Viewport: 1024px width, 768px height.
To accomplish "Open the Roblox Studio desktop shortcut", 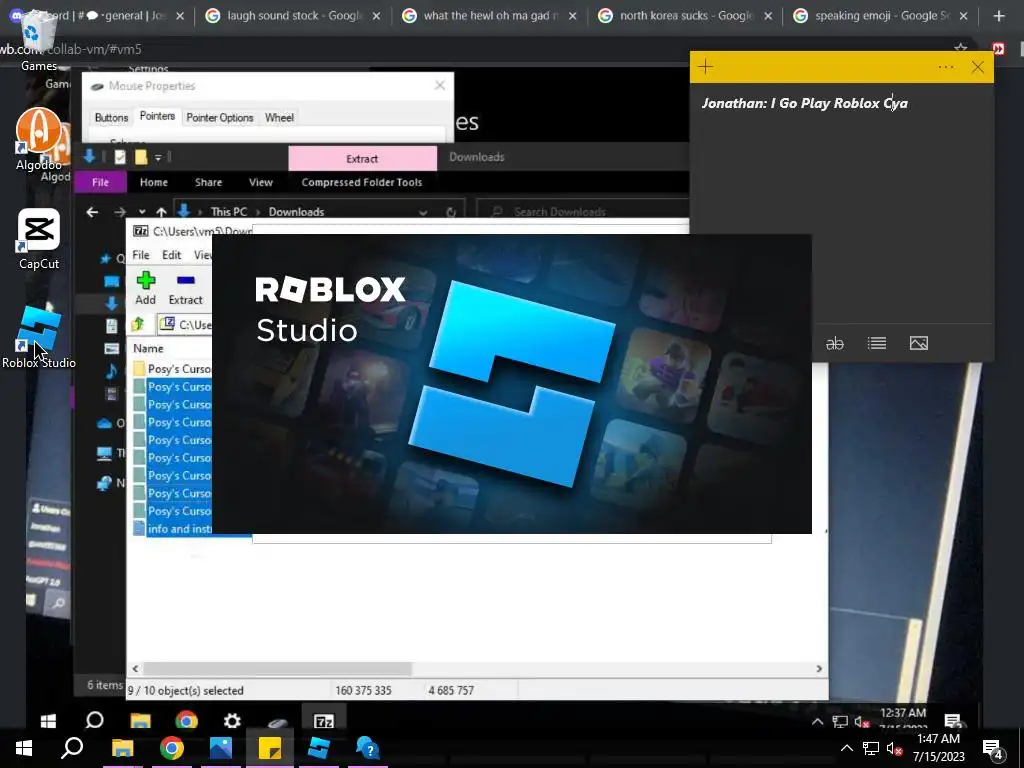I will (x=39, y=337).
